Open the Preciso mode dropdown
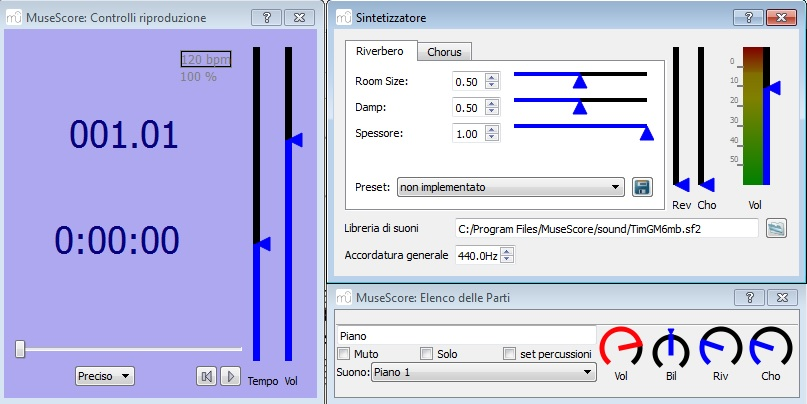The width and height of the screenshot is (807, 404). pyautogui.click(x=105, y=376)
